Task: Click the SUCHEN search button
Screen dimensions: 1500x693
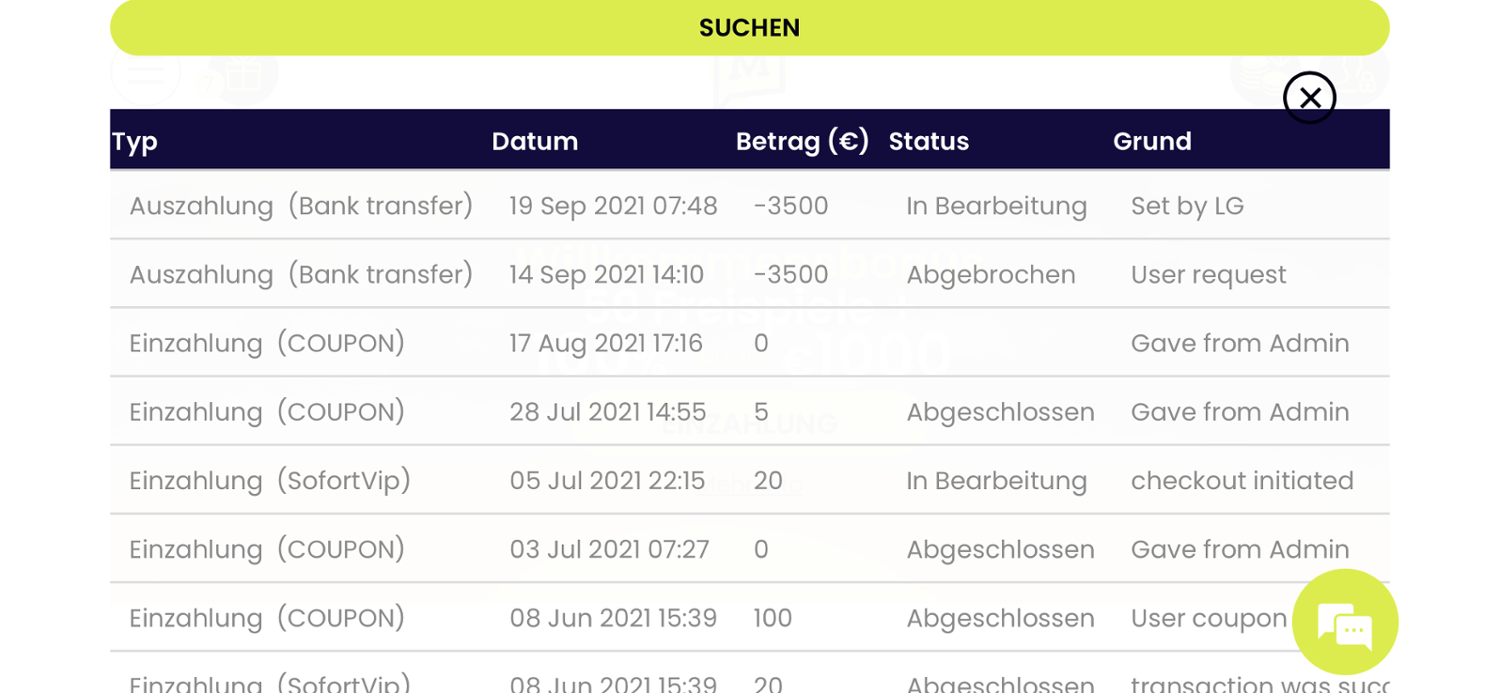Action: tap(749, 27)
